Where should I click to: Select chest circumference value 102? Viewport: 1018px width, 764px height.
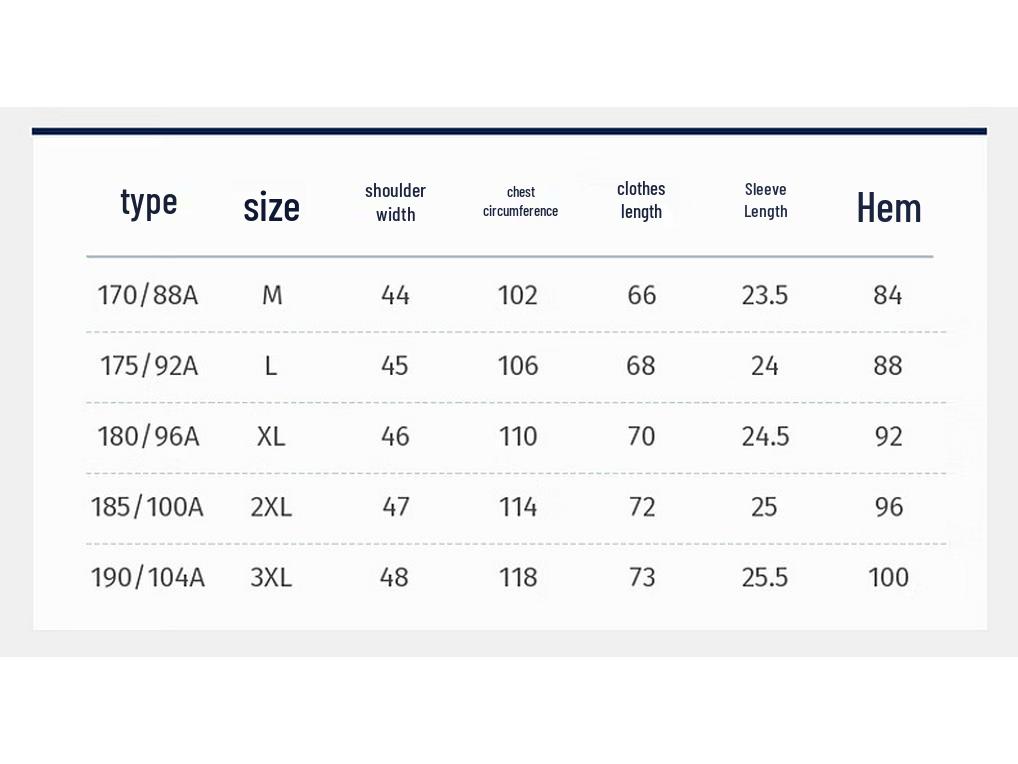pos(518,295)
